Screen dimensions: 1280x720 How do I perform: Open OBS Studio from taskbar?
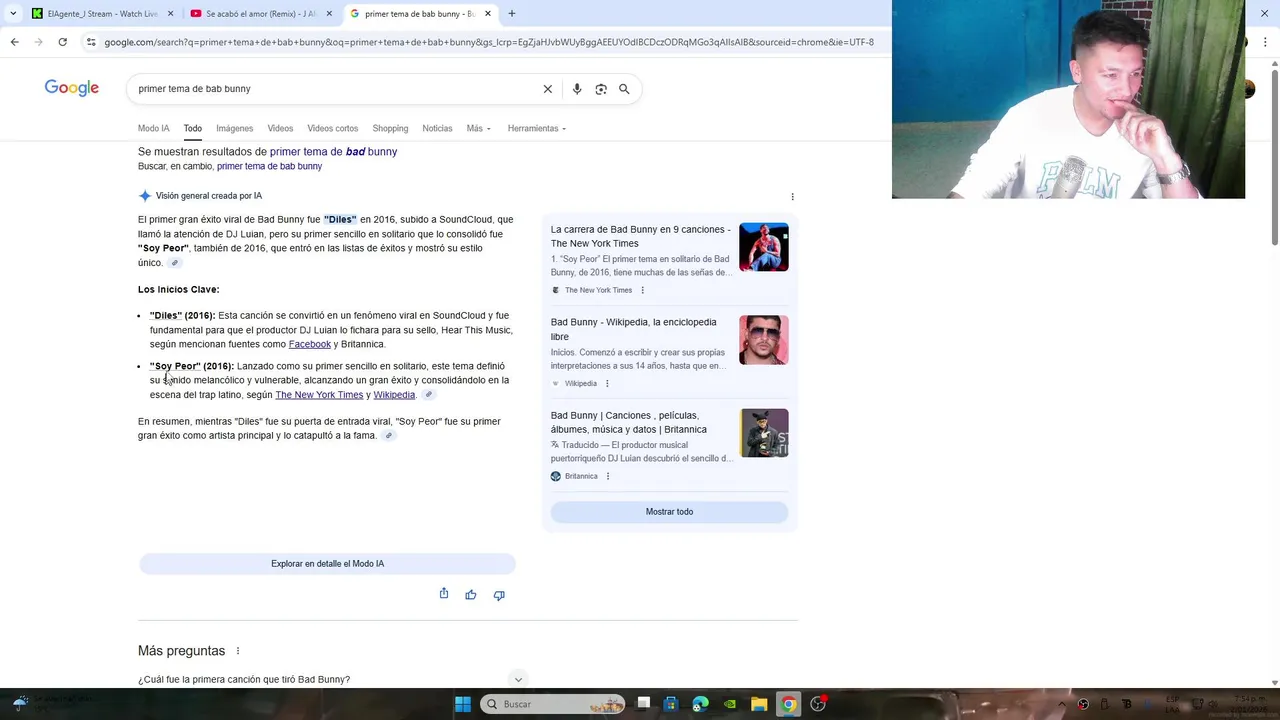click(x=818, y=704)
